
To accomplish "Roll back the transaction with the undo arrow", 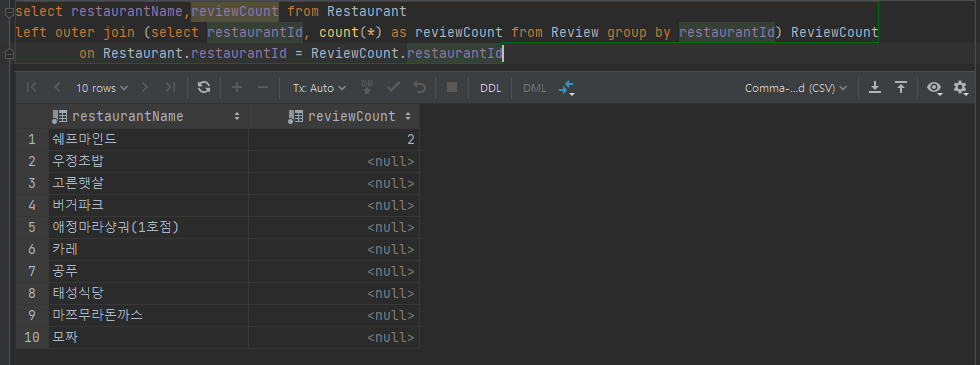I will point(420,88).
